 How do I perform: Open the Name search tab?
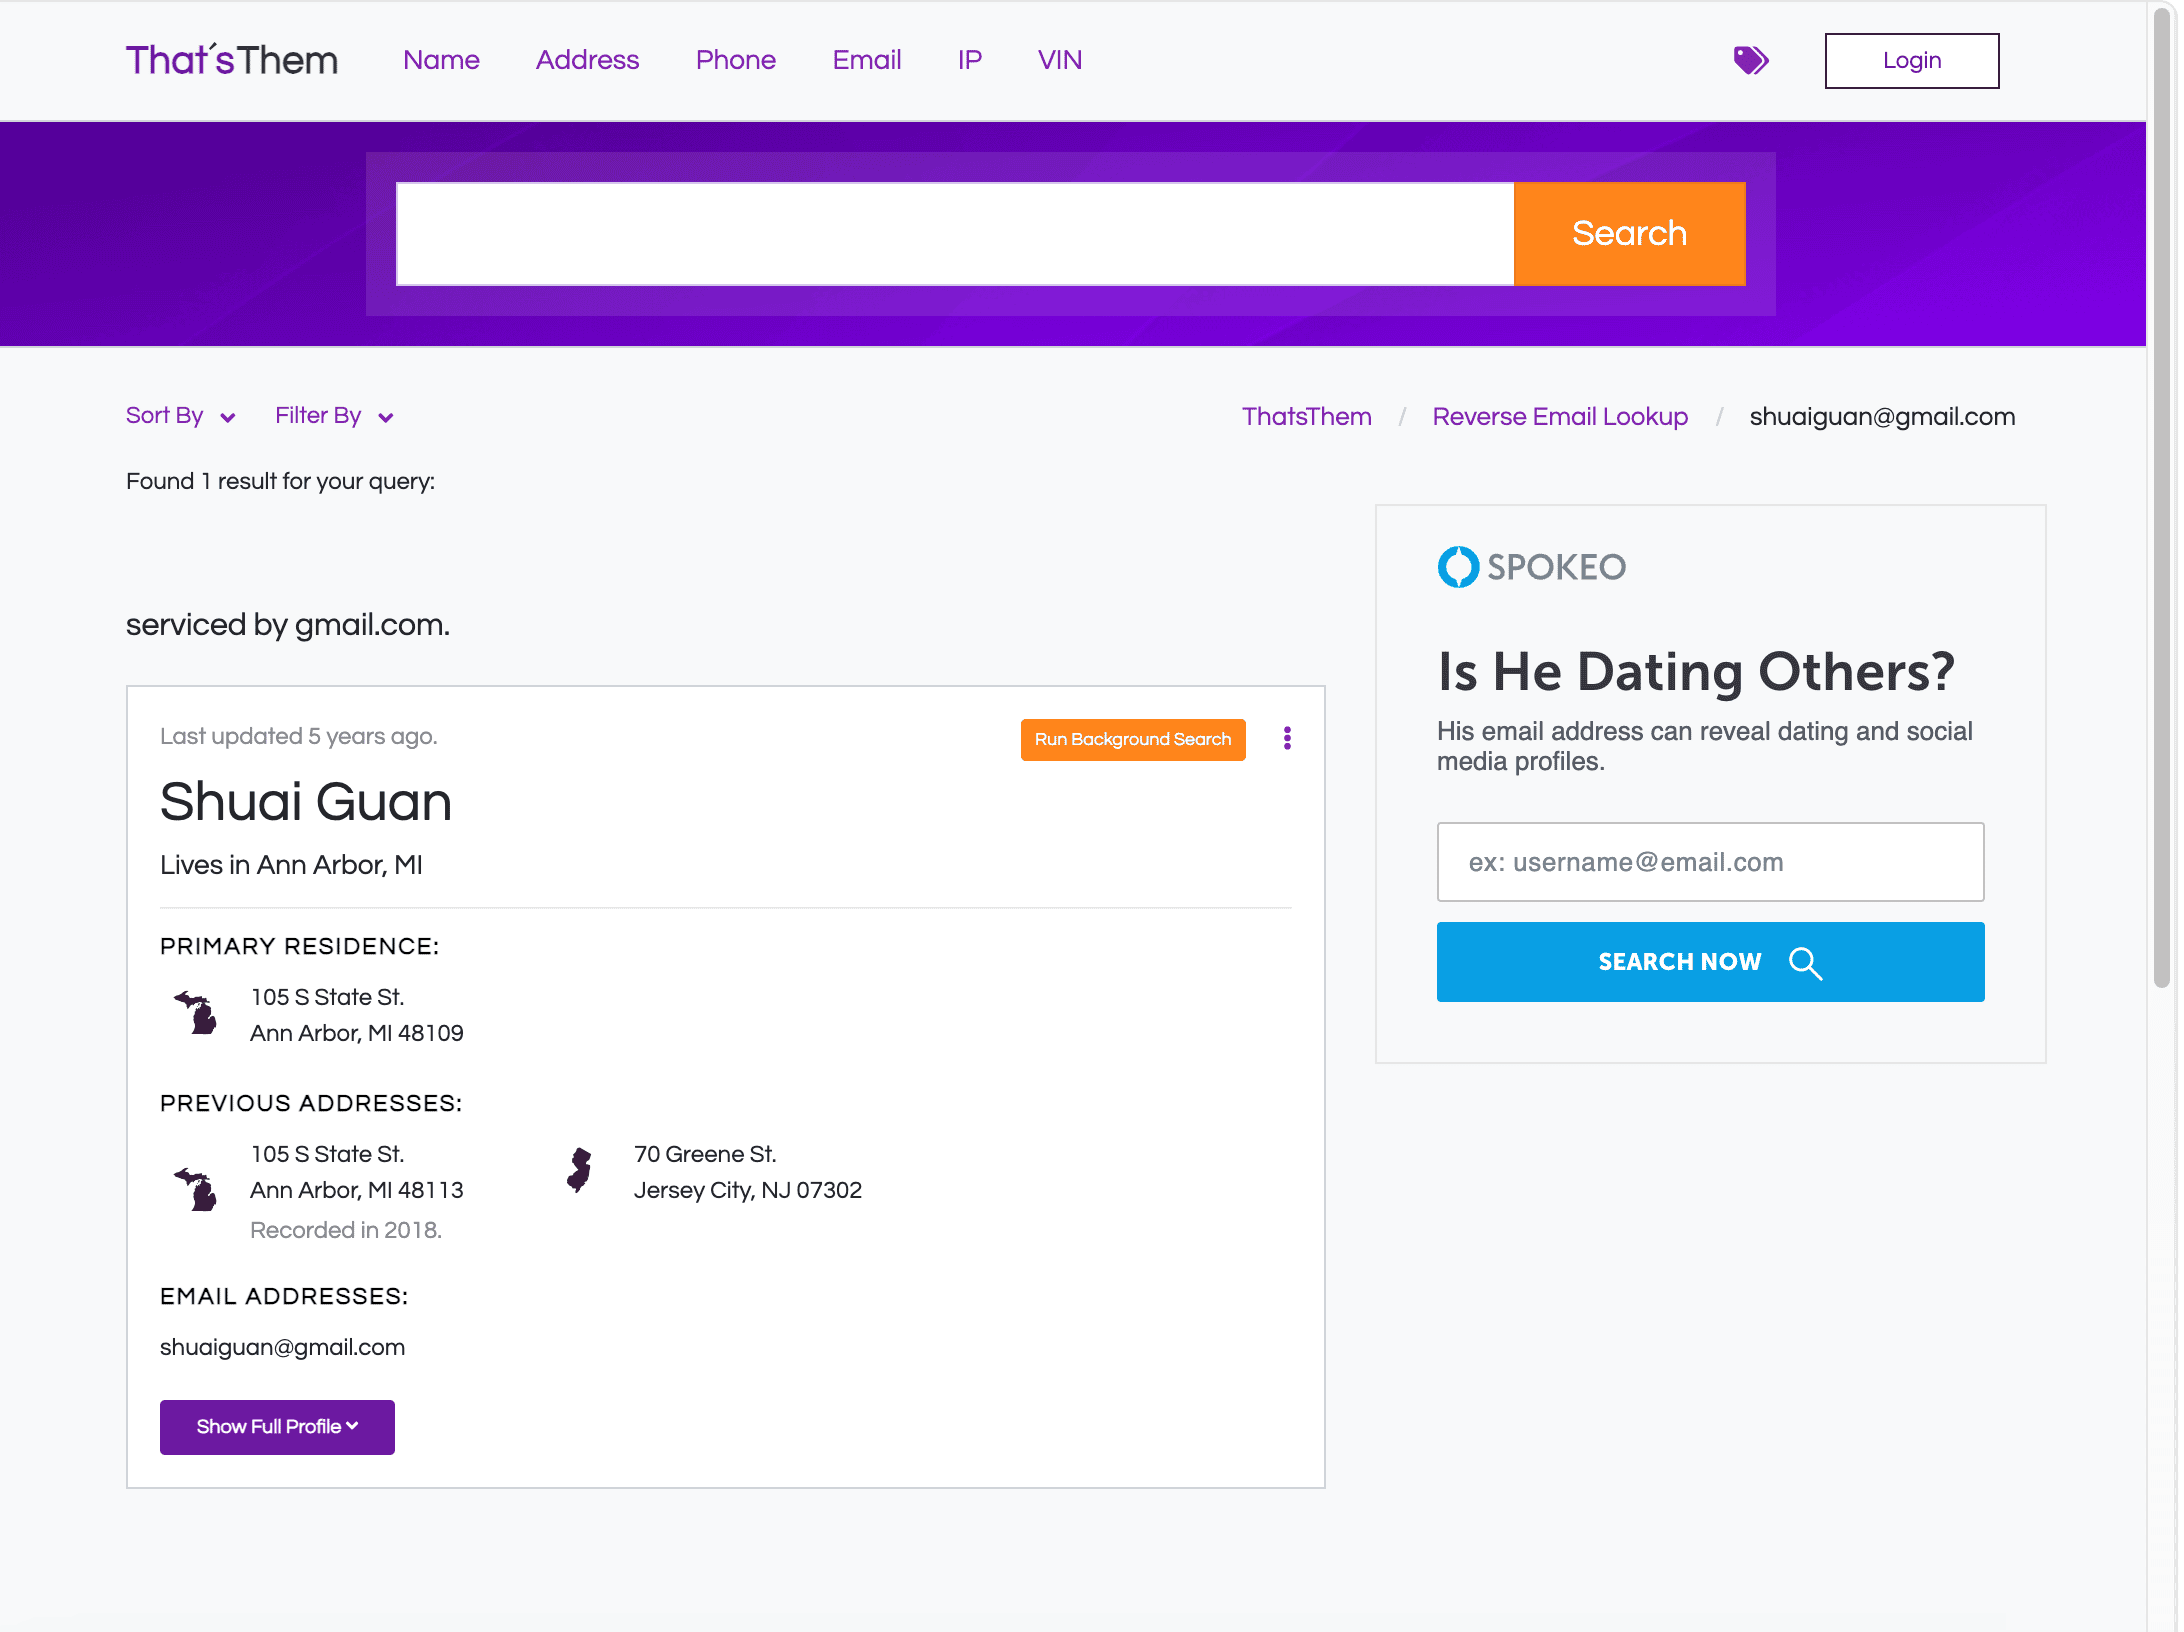(x=441, y=60)
